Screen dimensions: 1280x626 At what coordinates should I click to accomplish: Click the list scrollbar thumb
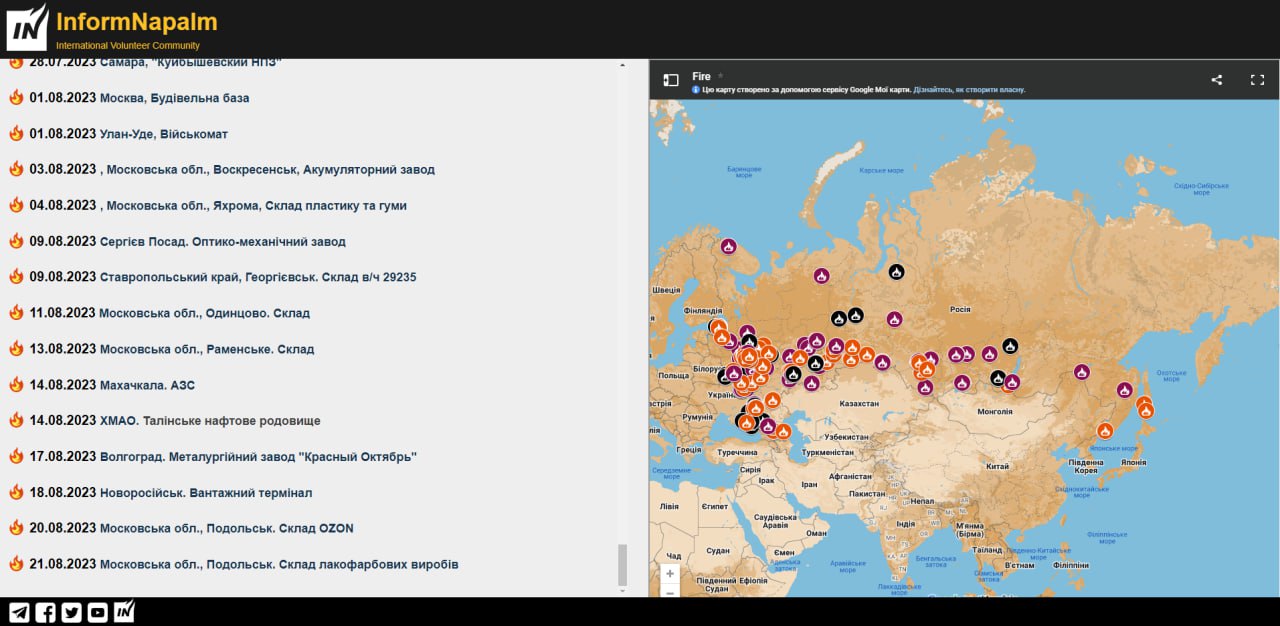tap(623, 565)
